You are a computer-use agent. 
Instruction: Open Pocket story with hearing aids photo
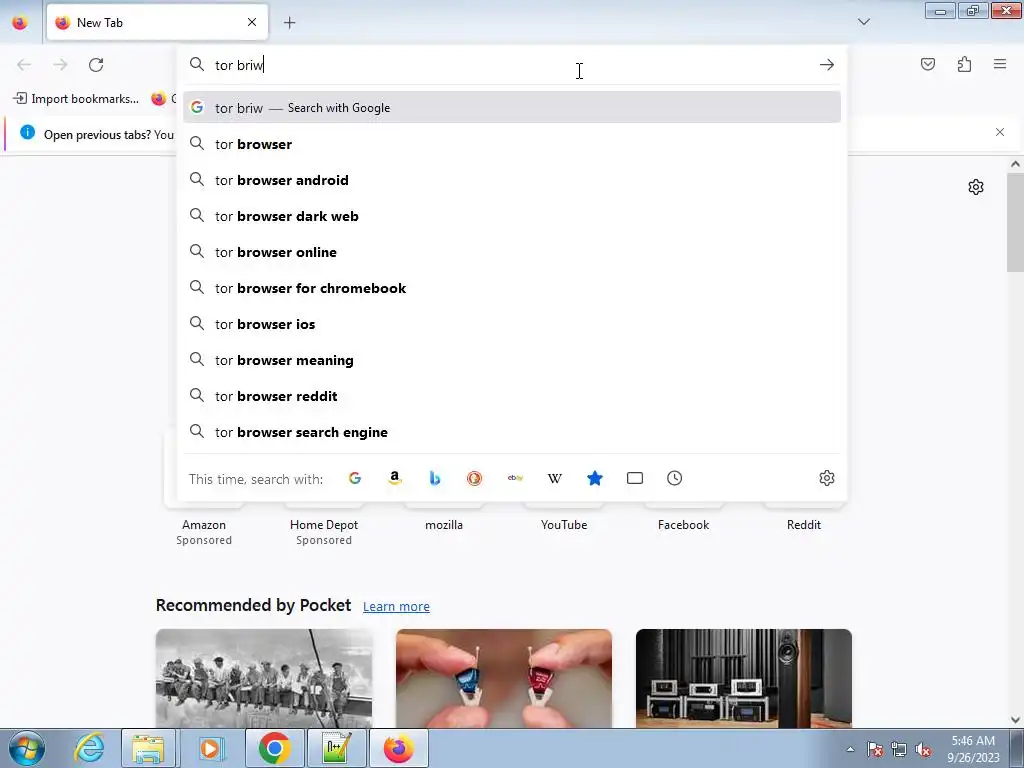pos(504,678)
